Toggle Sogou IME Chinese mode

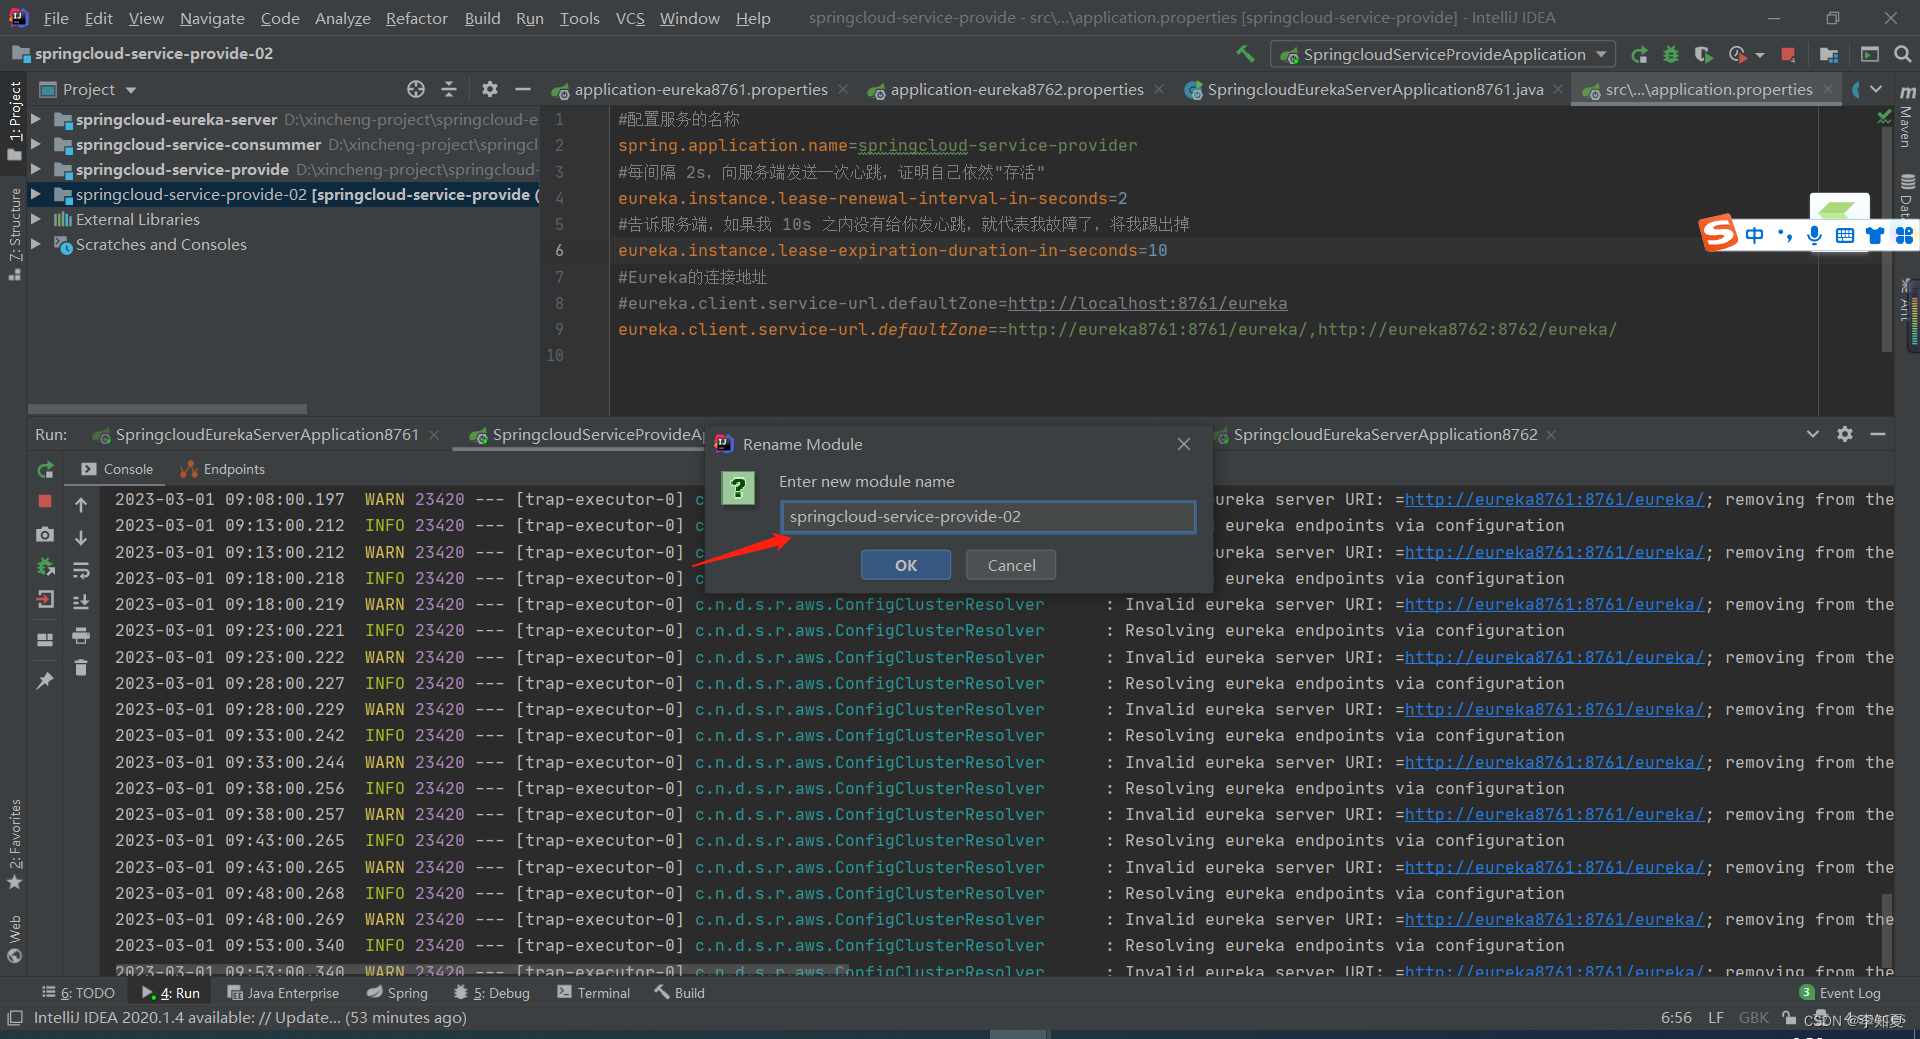pyautogui.click(x=1755, y=235)
